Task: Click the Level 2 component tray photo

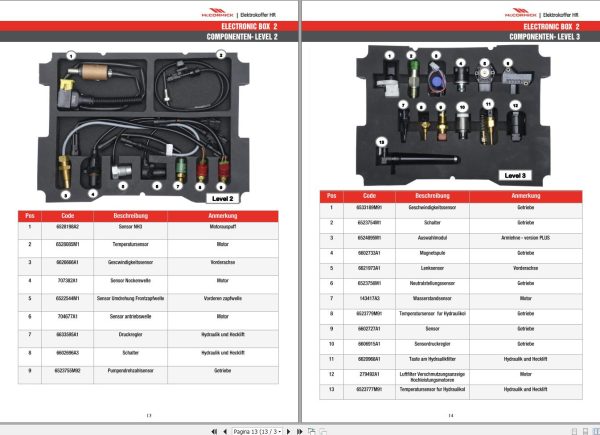Action: 143,126
